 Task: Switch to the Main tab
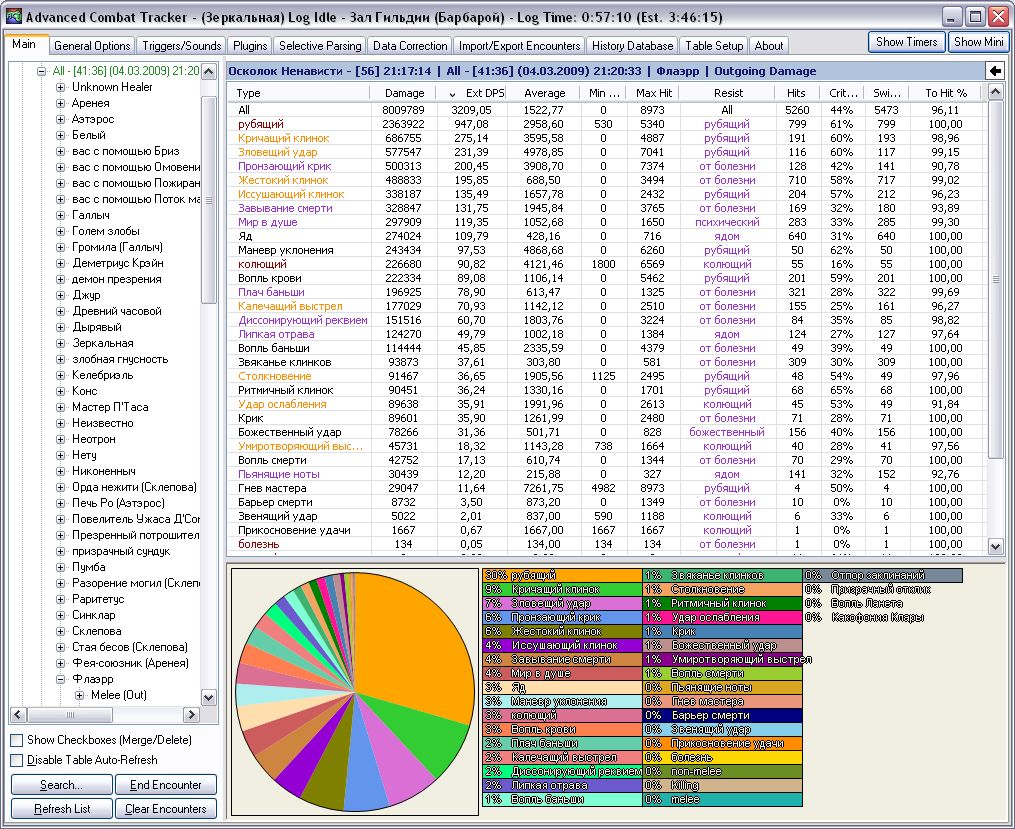[x=24, y=45]
